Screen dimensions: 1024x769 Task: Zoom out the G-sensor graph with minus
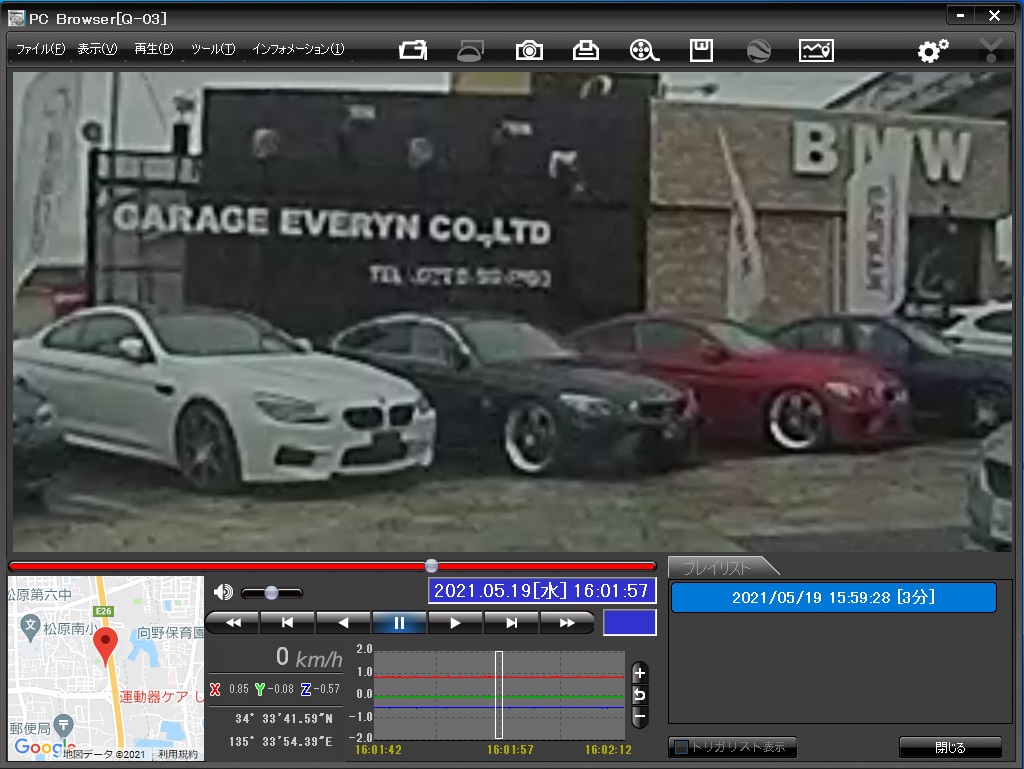coord(640,717)
